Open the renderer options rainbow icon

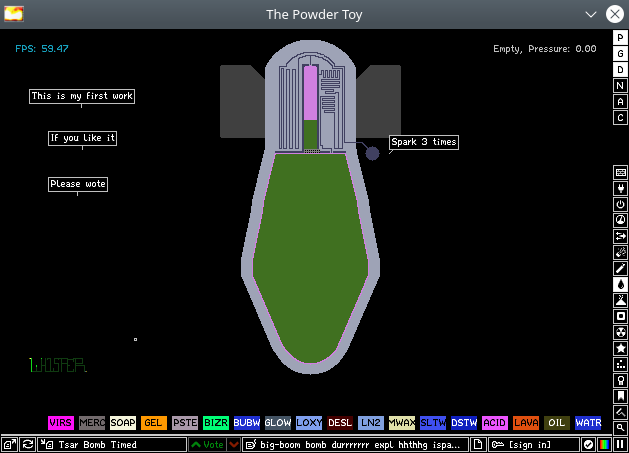pos(604,445)
